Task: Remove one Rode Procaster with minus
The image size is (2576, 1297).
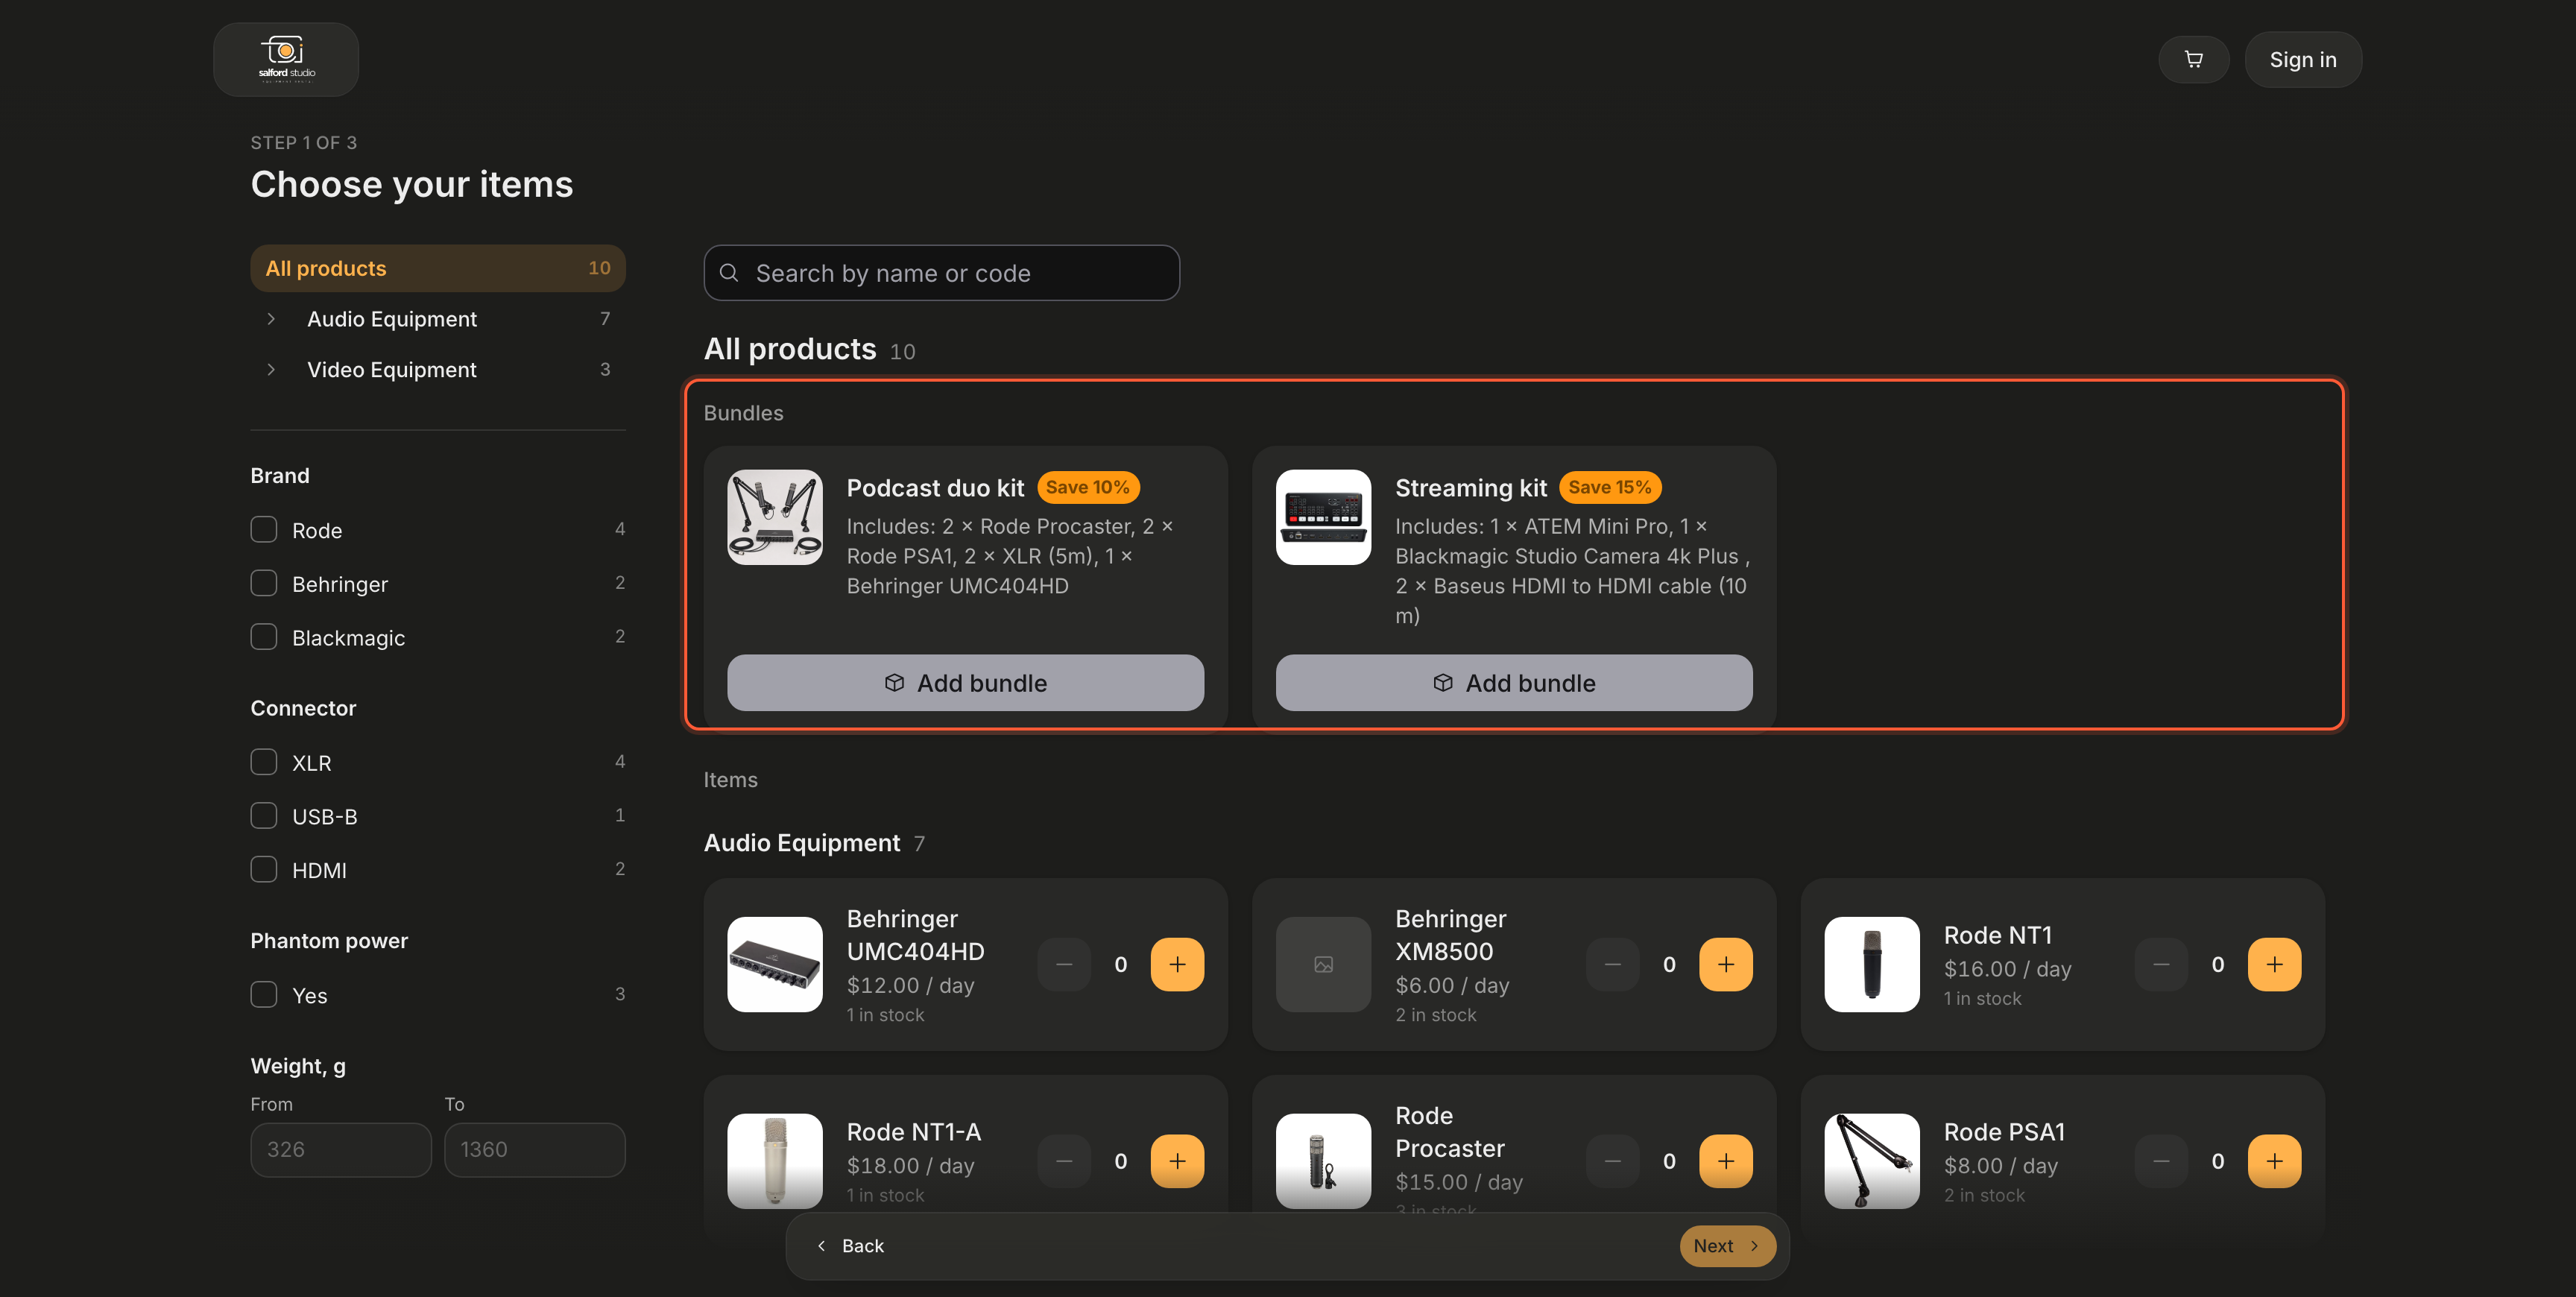Action: click(x=1612, y=1161)
